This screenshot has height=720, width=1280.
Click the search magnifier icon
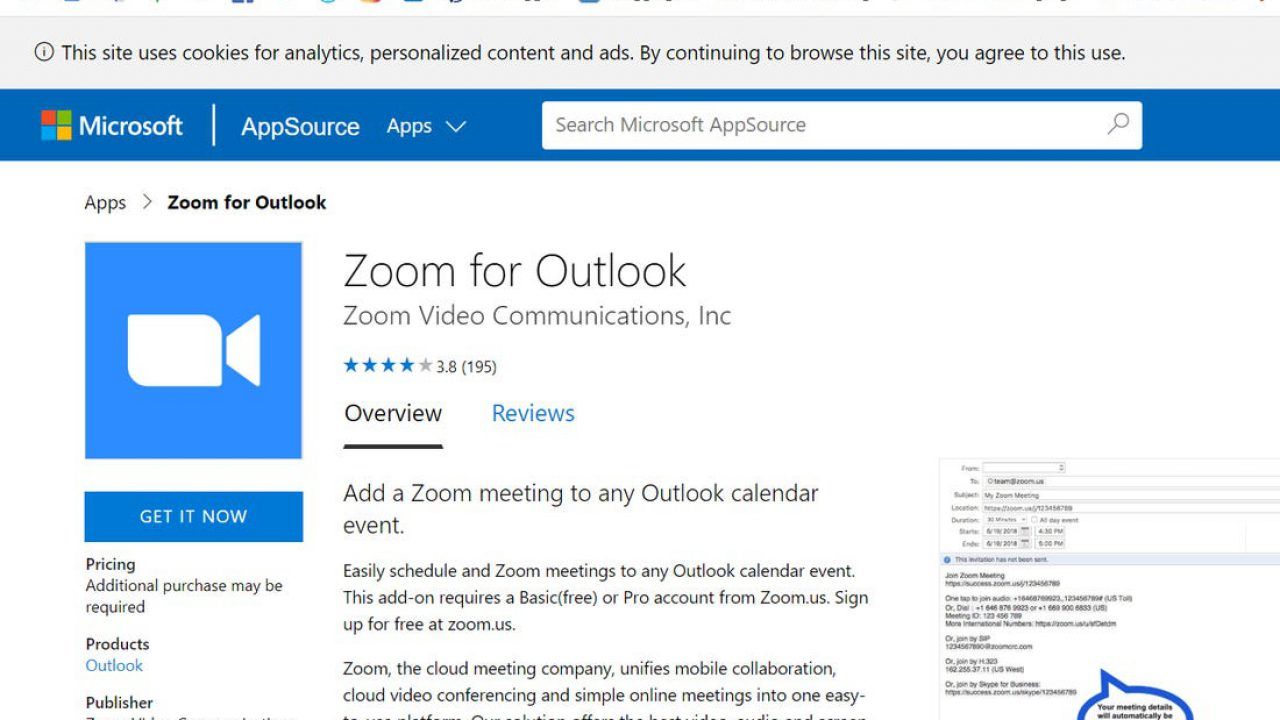click(1118, 124)
